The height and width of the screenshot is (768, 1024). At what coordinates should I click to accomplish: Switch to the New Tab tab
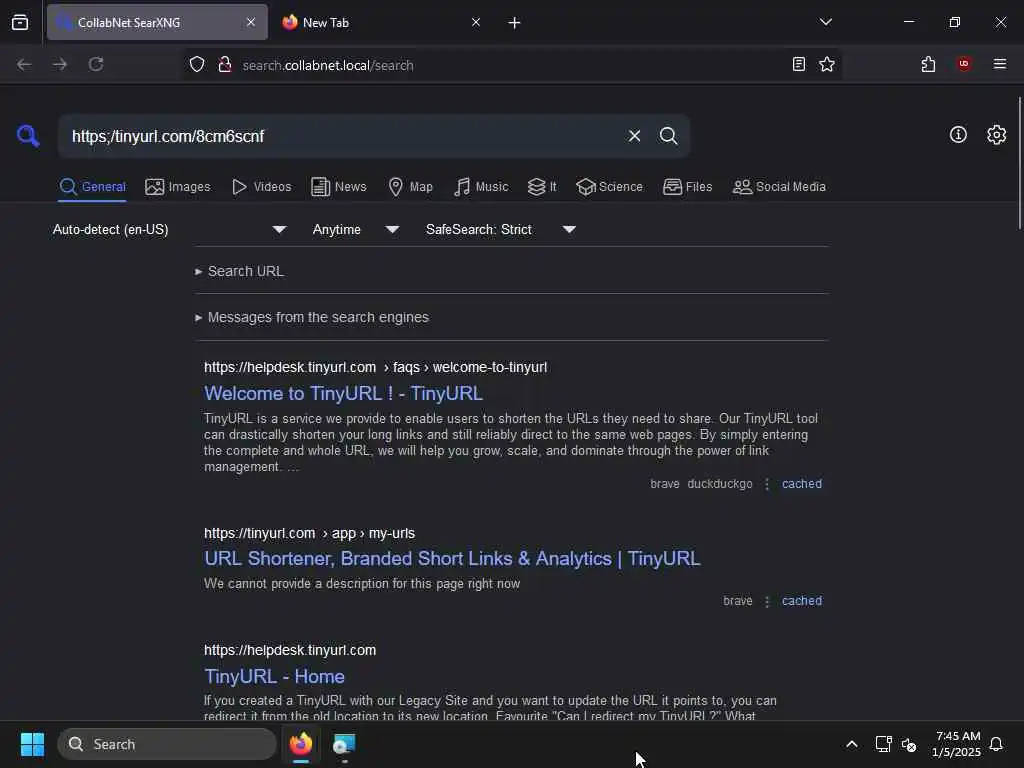tap(382, 22)
